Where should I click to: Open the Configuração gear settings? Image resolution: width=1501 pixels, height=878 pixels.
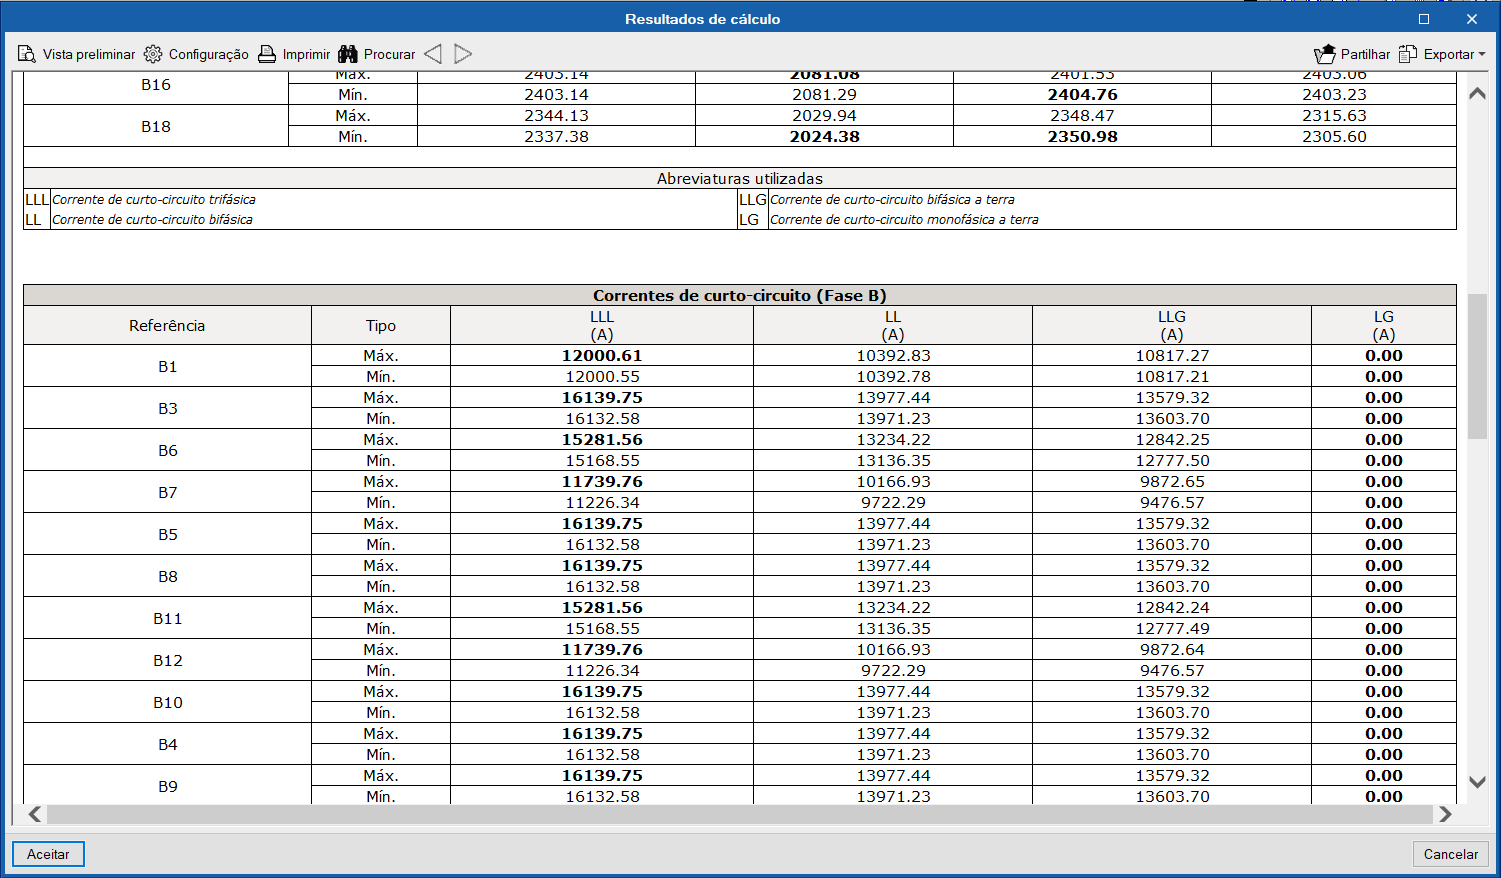pyautogui.click(x=196, y=54)
